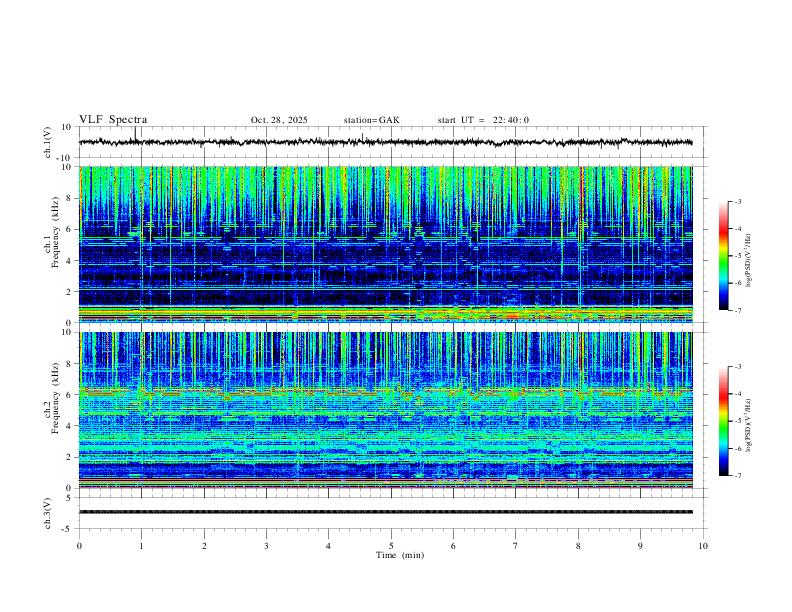Click the "8" kHz tick on ch.1 spectrogram
Image resolution: width=792 pixels, height=612 pixels.
[x=69, y=198]
